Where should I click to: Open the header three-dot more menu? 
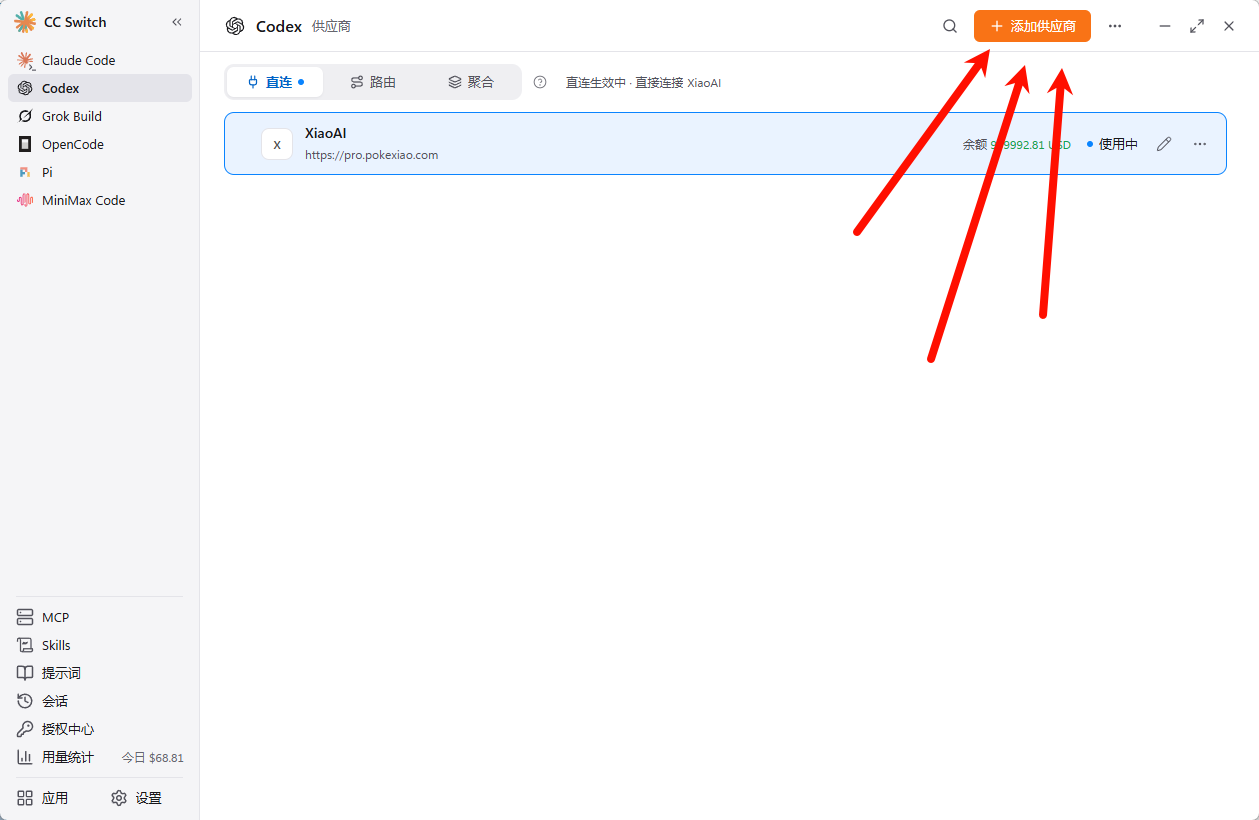point(1115,26)
